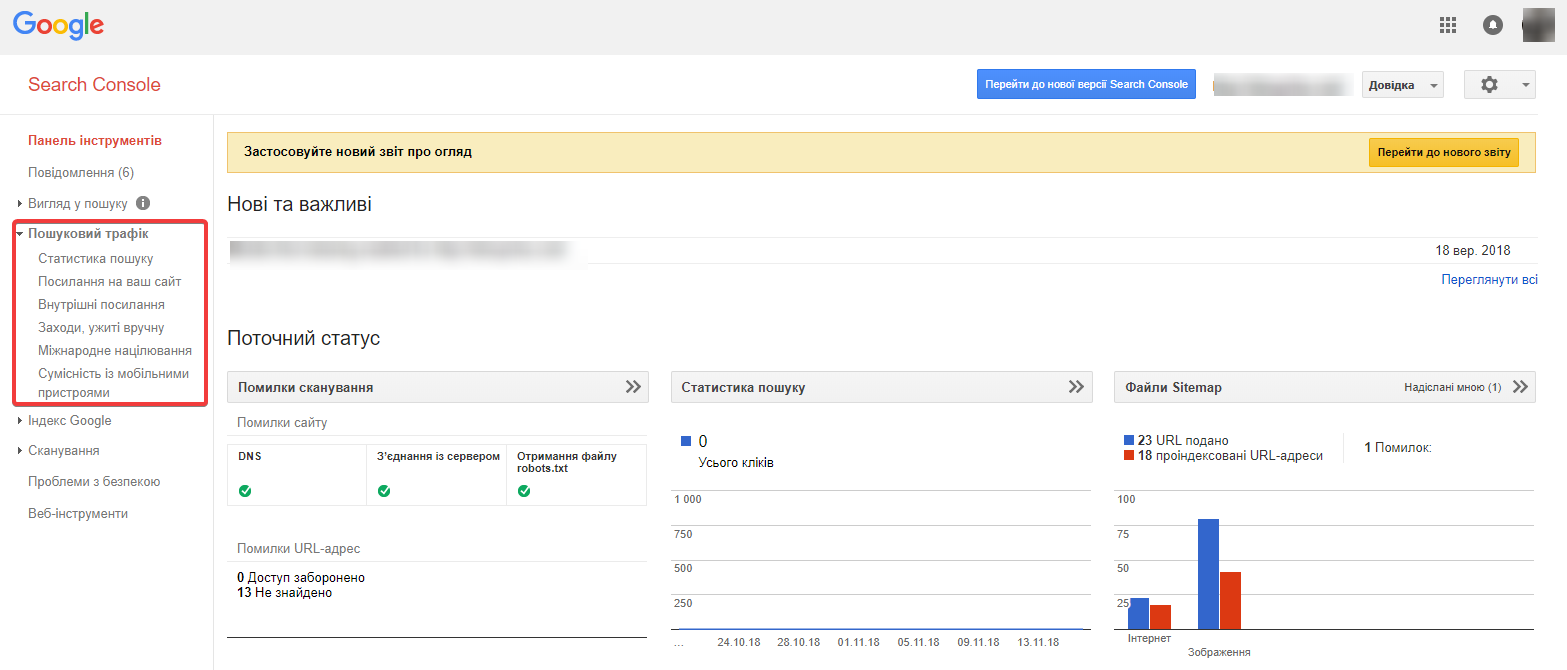The height and width of the screenshot is (670, 1567).
Task: Open Веб-інструменти in the sidebar
Action: [x=78, y=514]
